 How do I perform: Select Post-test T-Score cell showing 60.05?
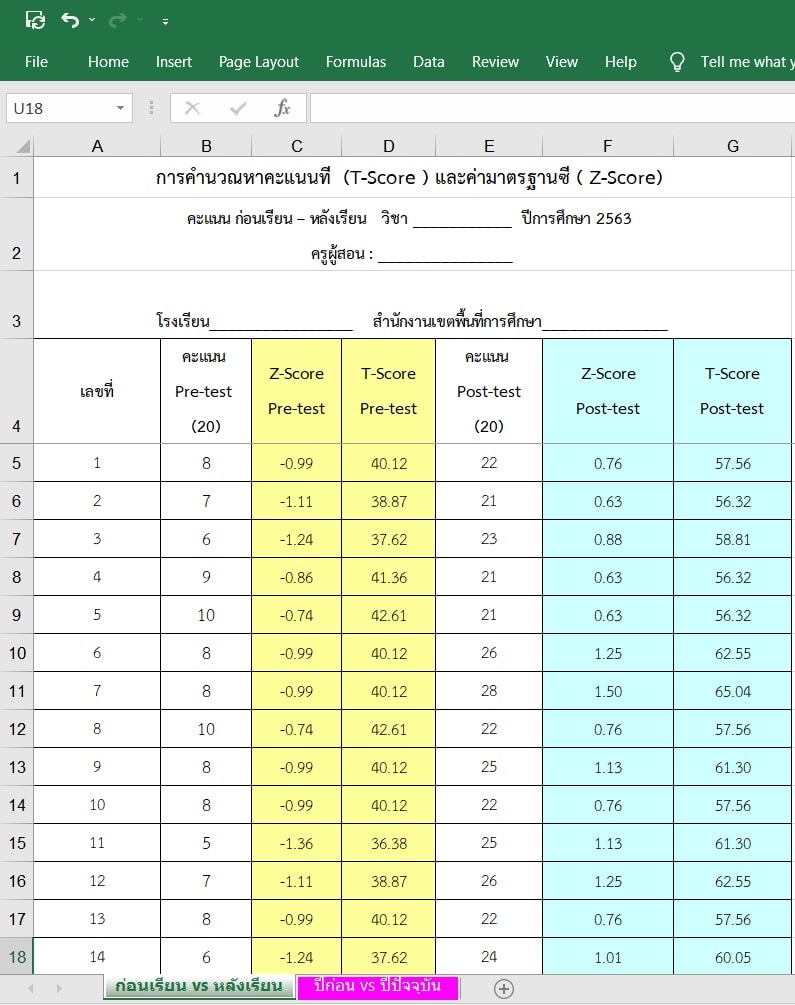pyautogui.click(x=732, y=957)
